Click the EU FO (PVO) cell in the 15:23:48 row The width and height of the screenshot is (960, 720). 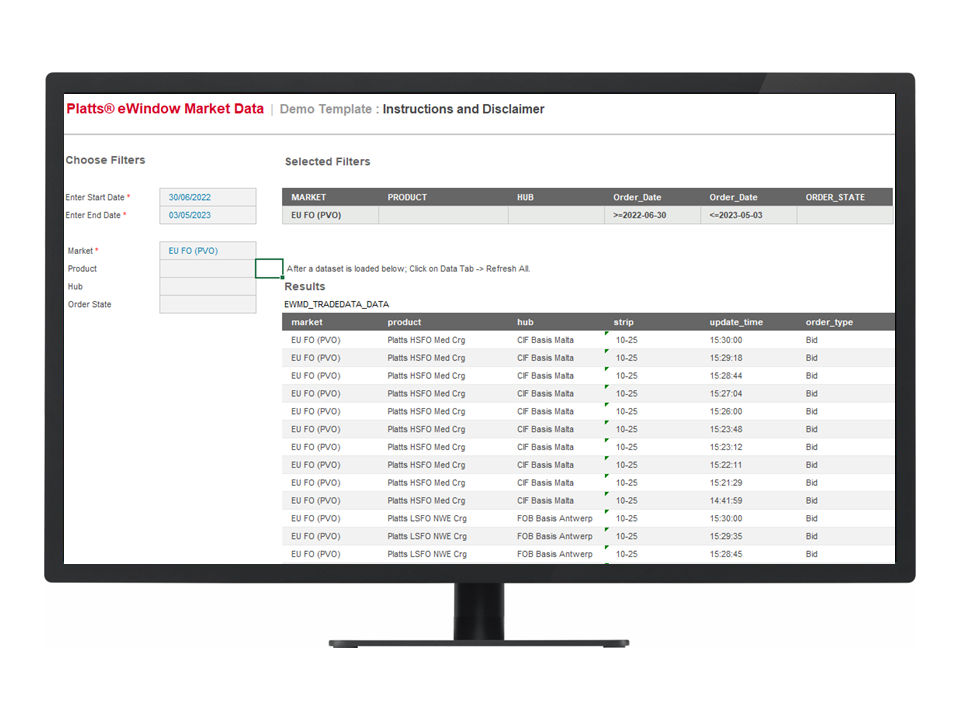click(316, 429)
